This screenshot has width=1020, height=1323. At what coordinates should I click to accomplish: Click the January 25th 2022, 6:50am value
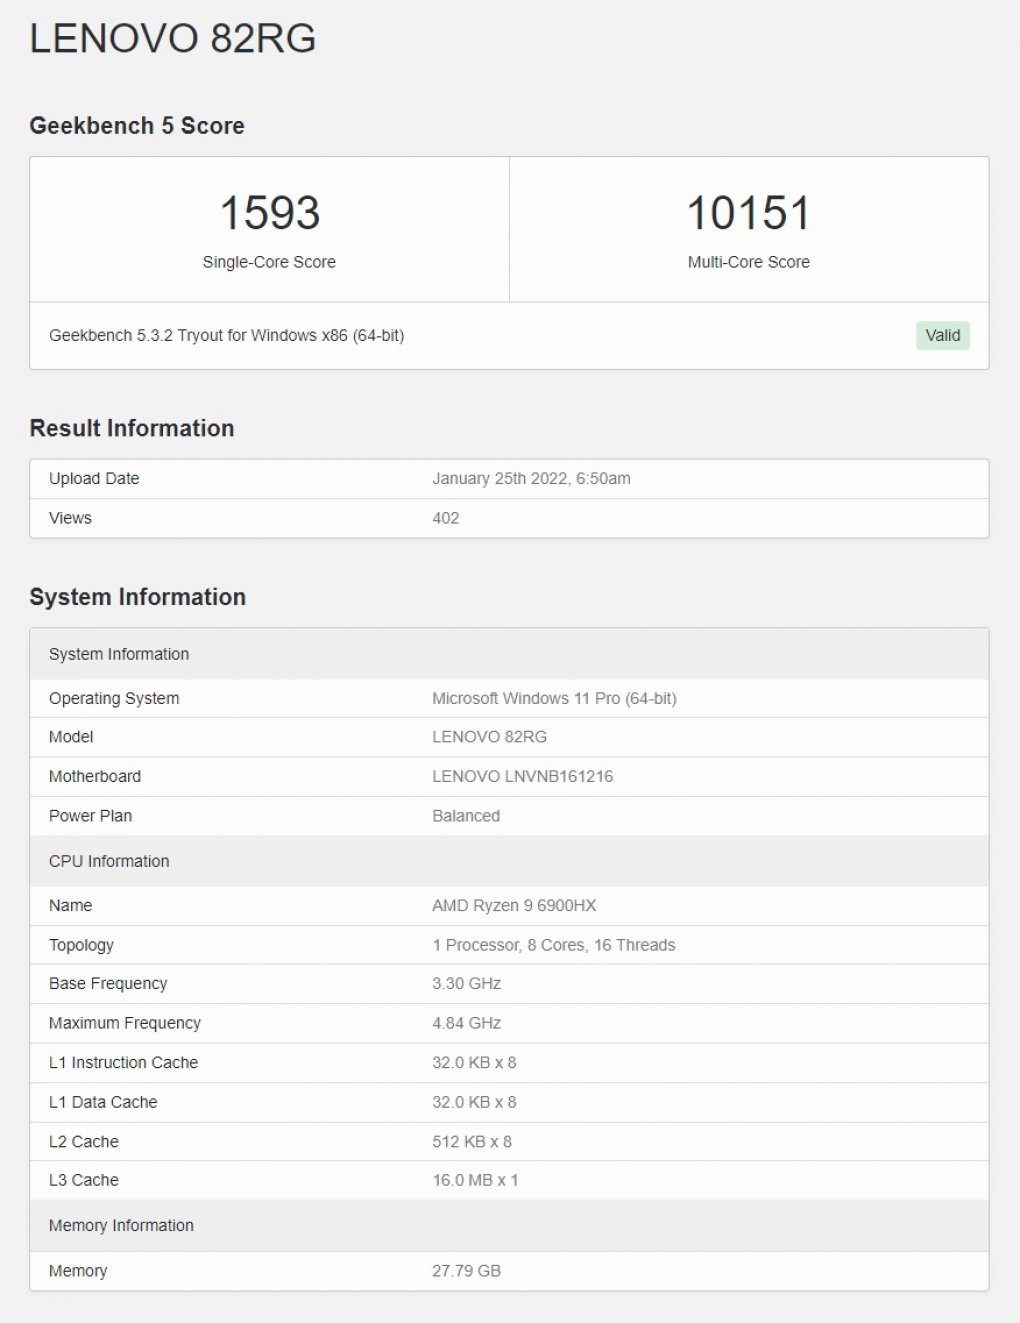click(x=531, y=478)
